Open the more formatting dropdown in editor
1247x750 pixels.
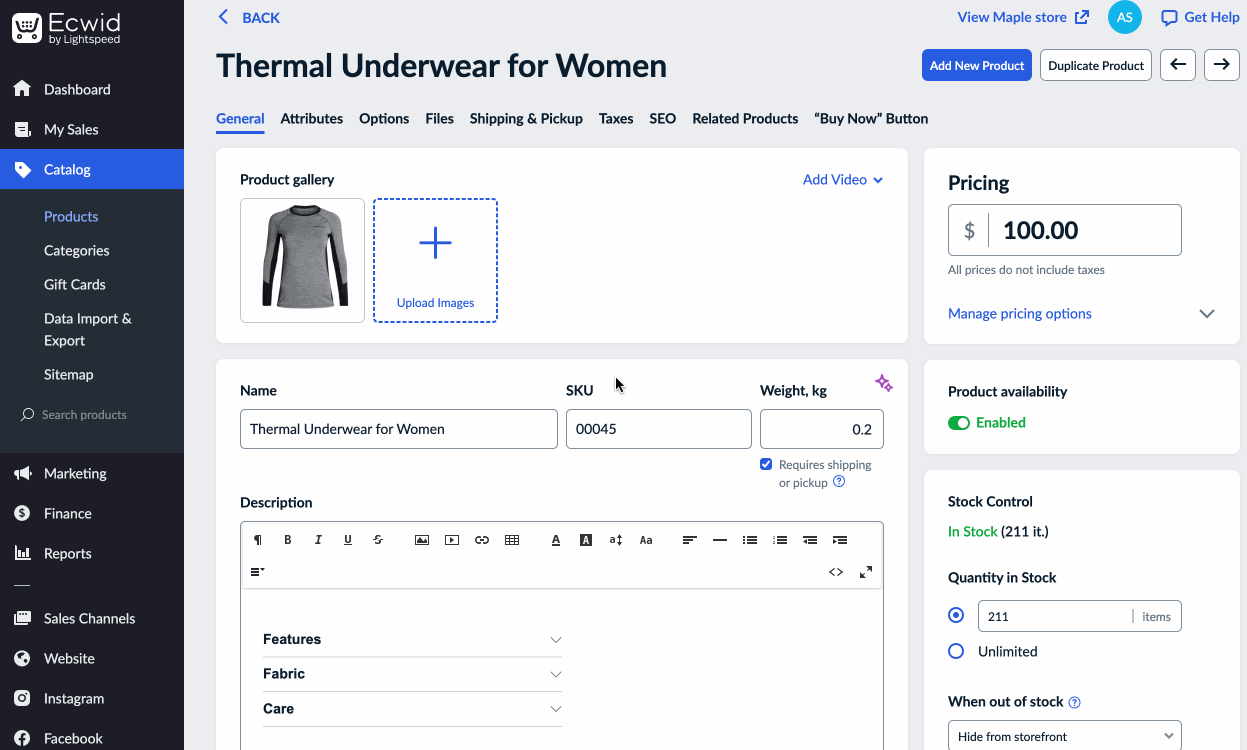(258, 572)
